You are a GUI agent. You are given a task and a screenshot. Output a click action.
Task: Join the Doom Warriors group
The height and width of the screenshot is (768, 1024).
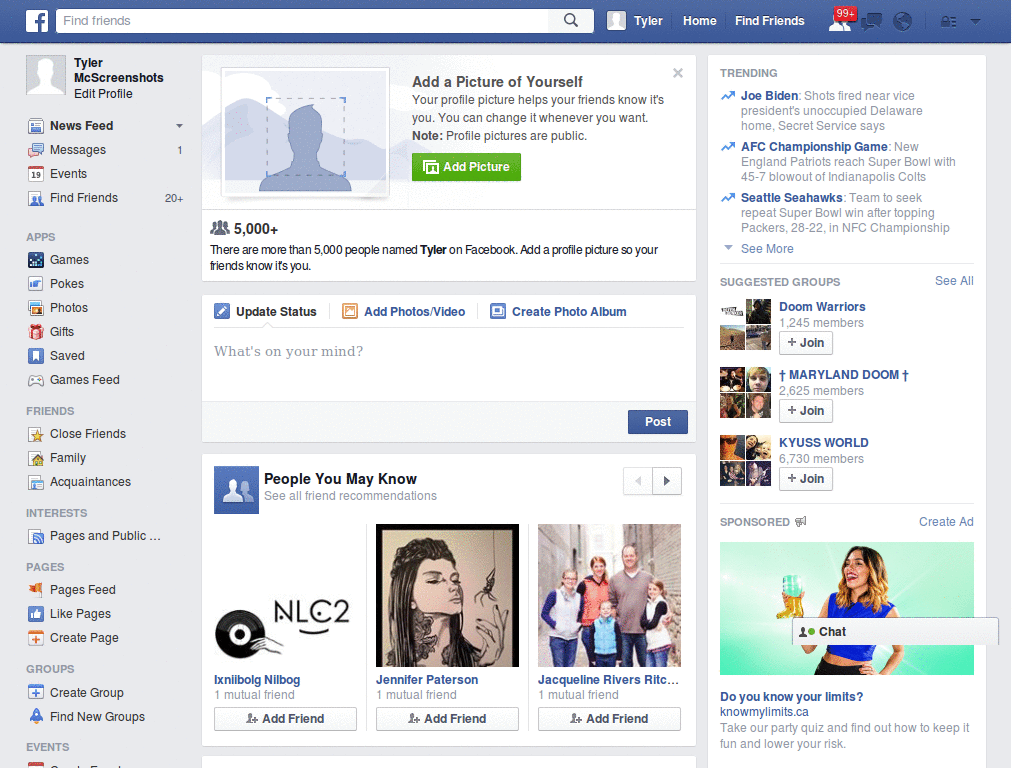(x=806, y=343)
